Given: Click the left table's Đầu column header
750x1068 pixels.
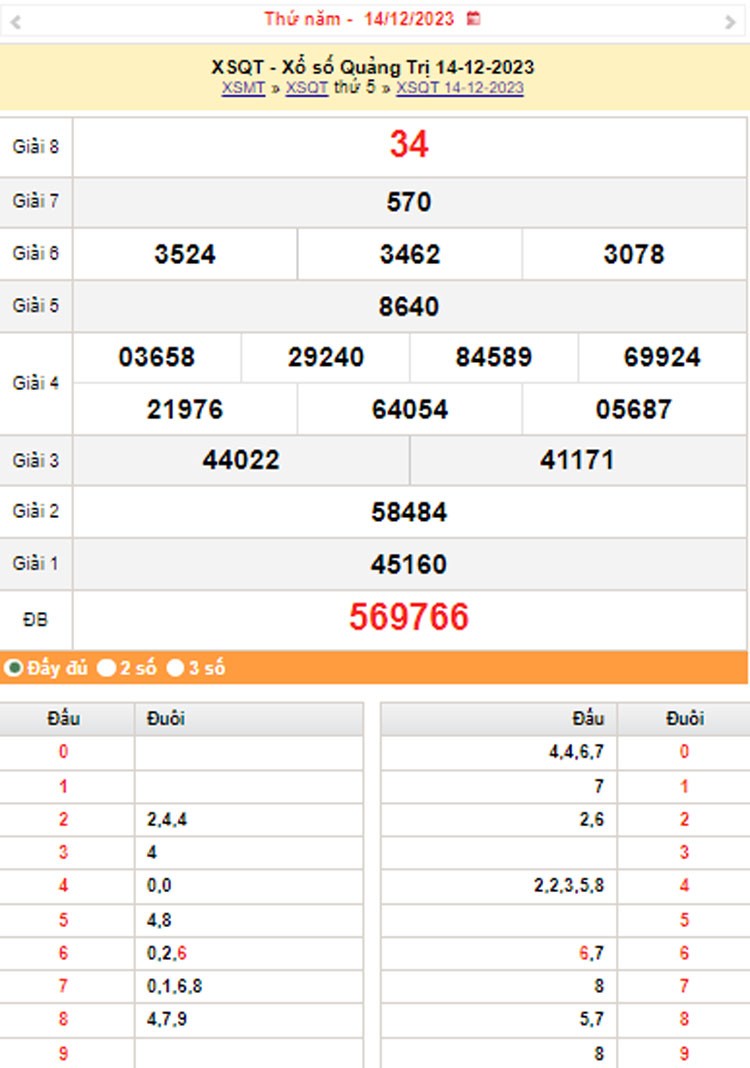Looking at the screenshot, I should tap(63, 718).
